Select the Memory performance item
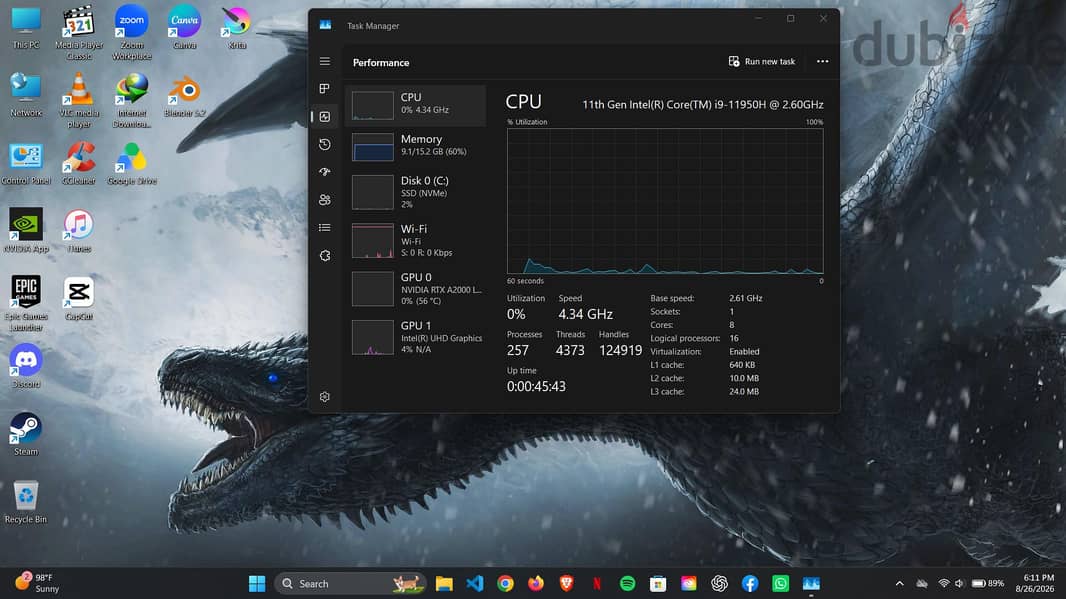This screenshot has width=1066, height=599. click(x=415, y=146)
